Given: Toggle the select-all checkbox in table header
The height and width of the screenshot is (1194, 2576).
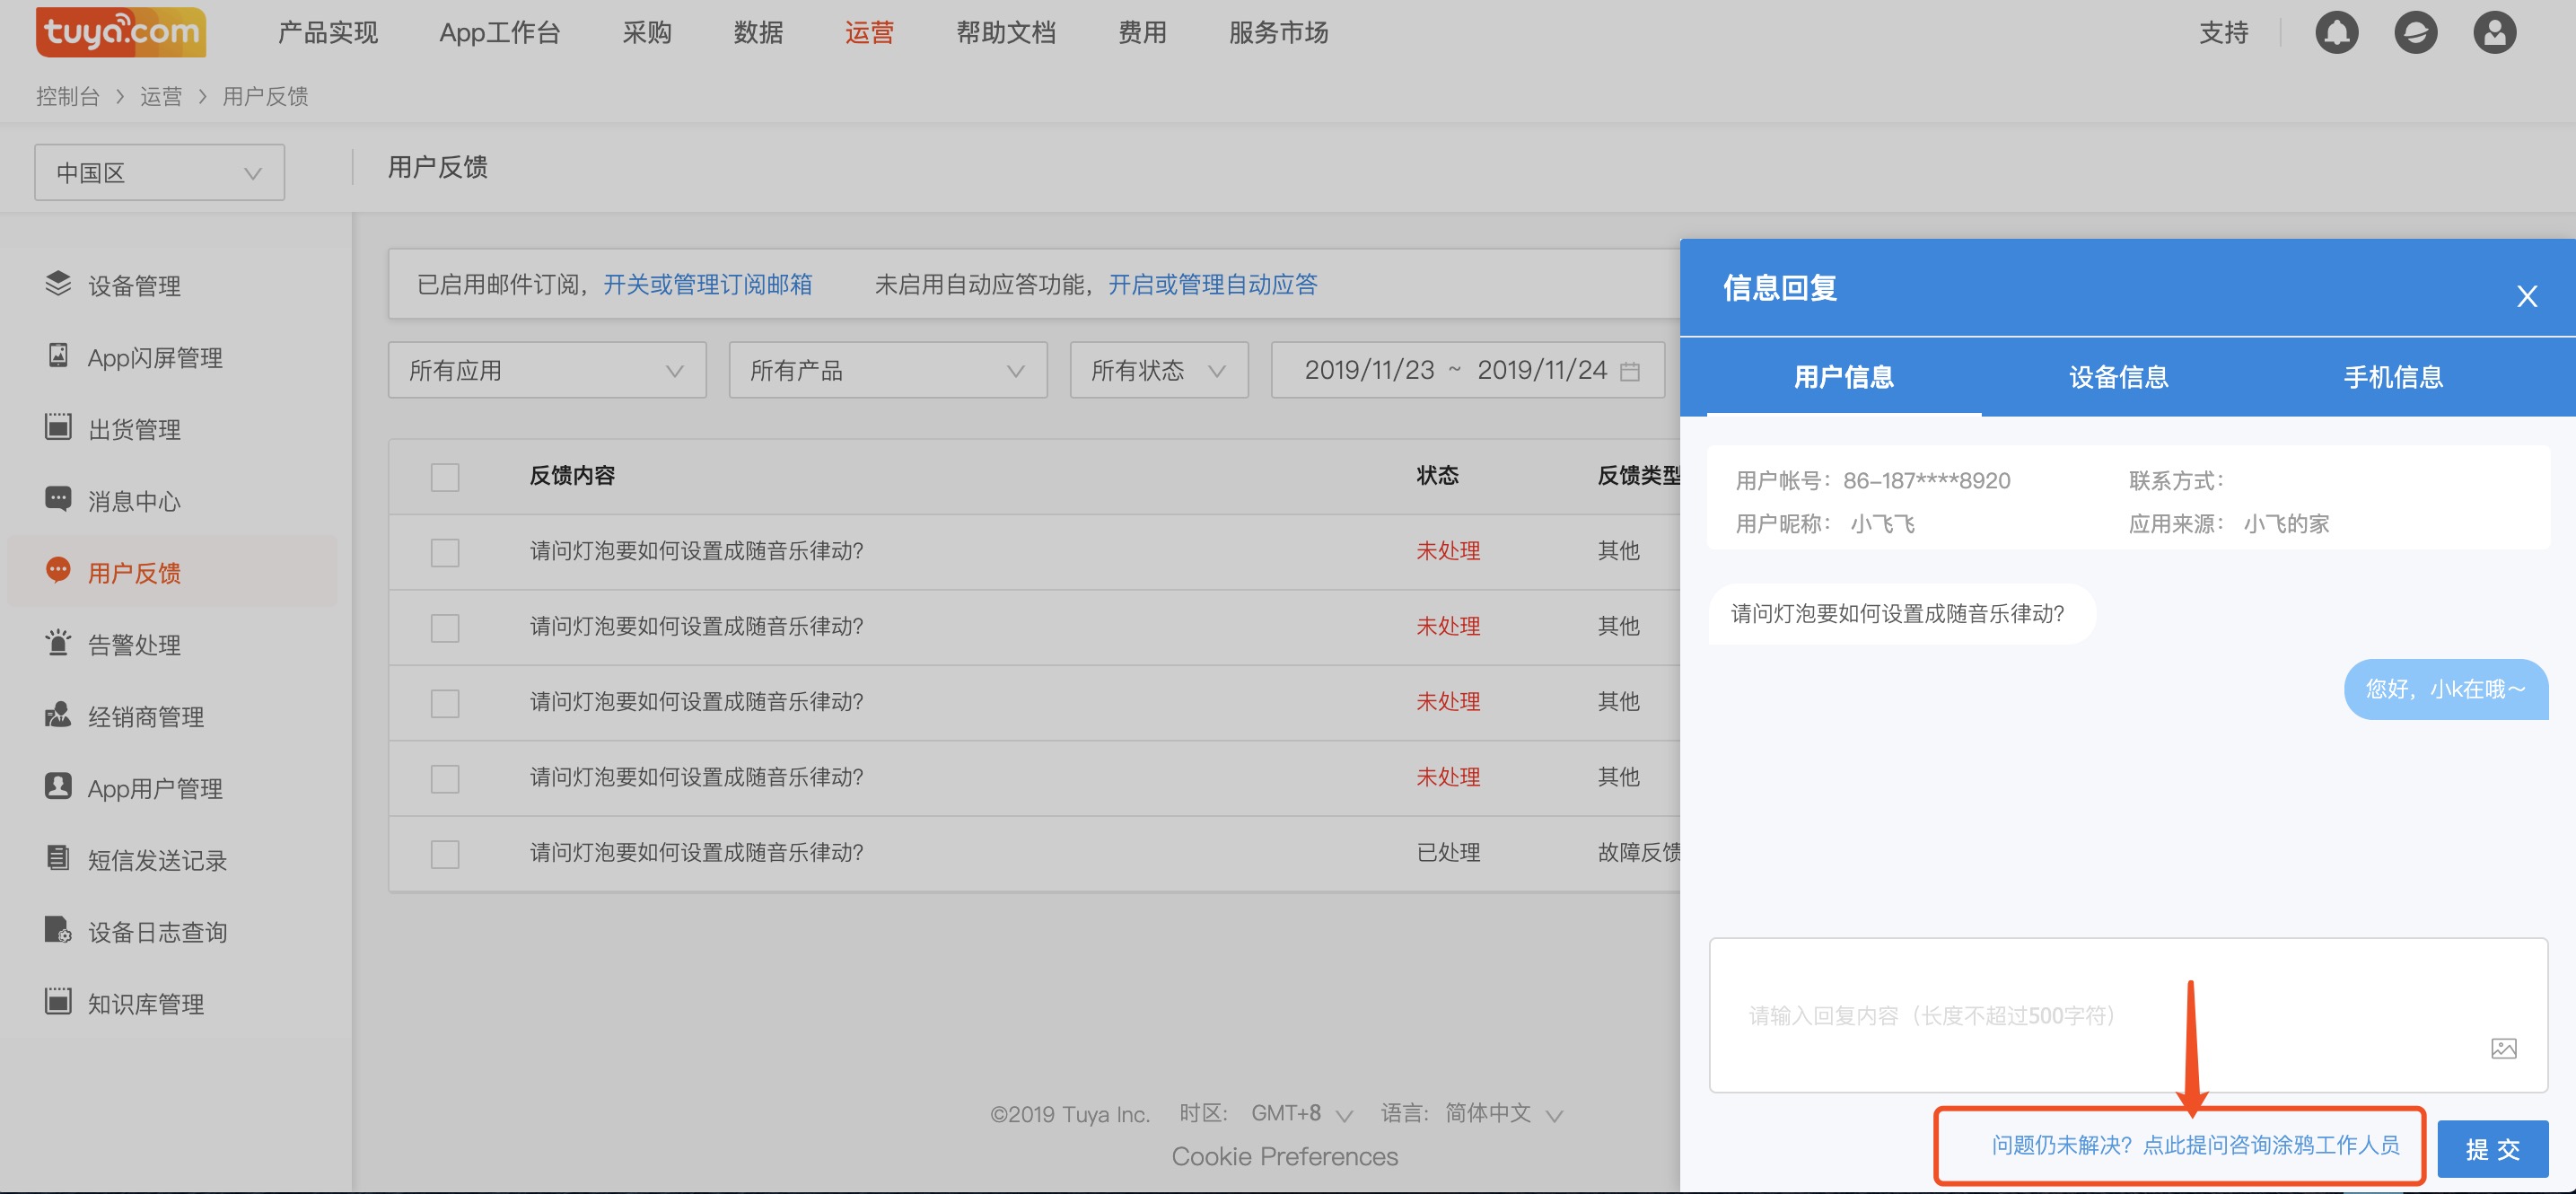Looking at the screenshot, I should [445, 477].
